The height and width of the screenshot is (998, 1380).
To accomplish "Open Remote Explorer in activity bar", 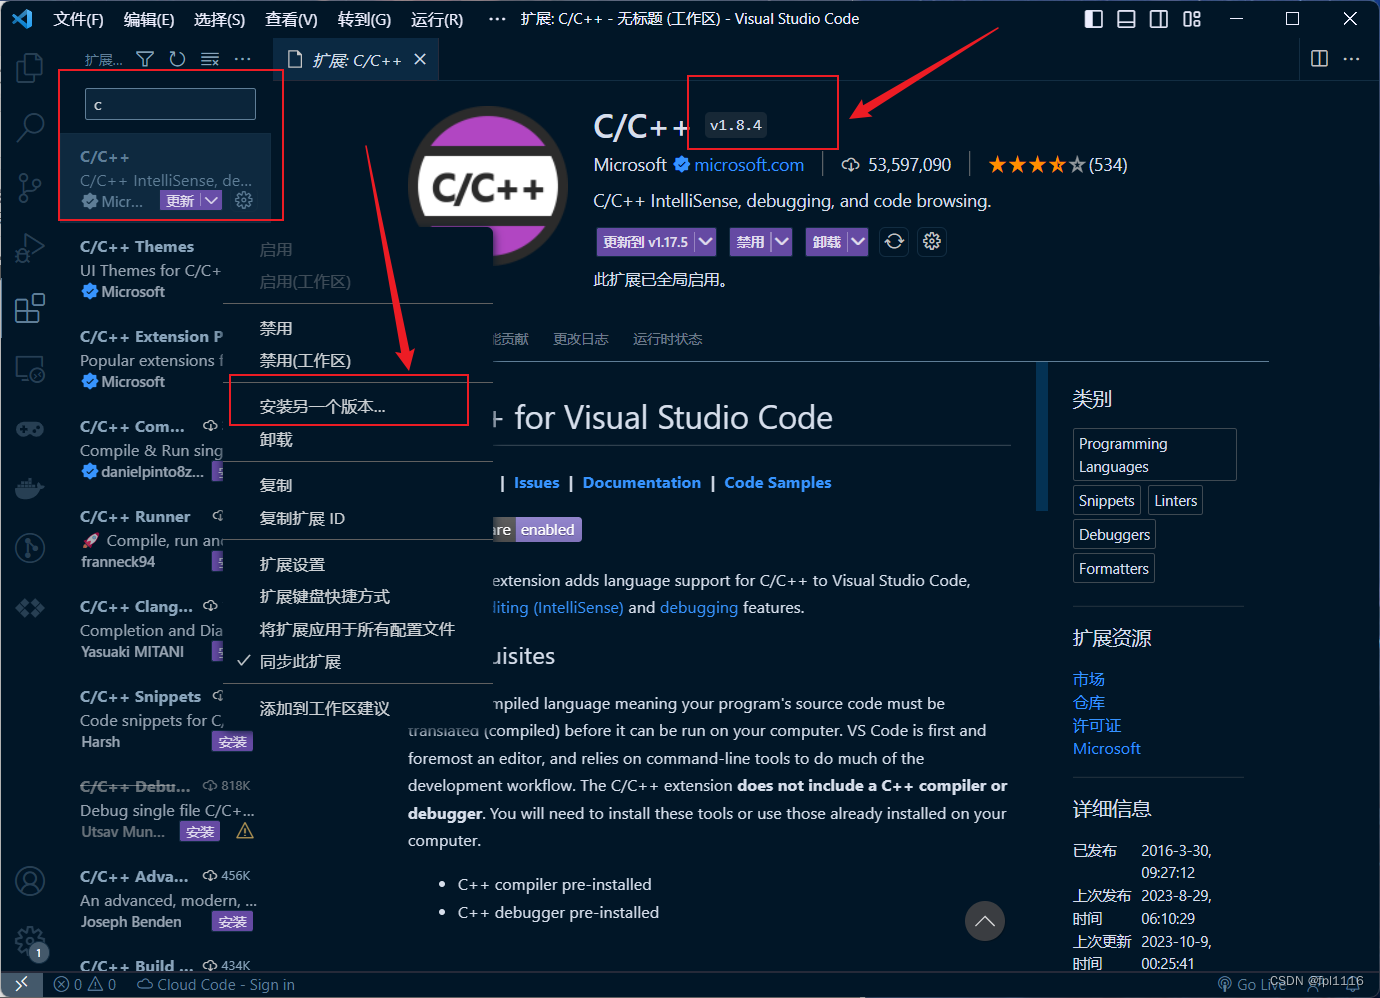I will coord(30,369).
